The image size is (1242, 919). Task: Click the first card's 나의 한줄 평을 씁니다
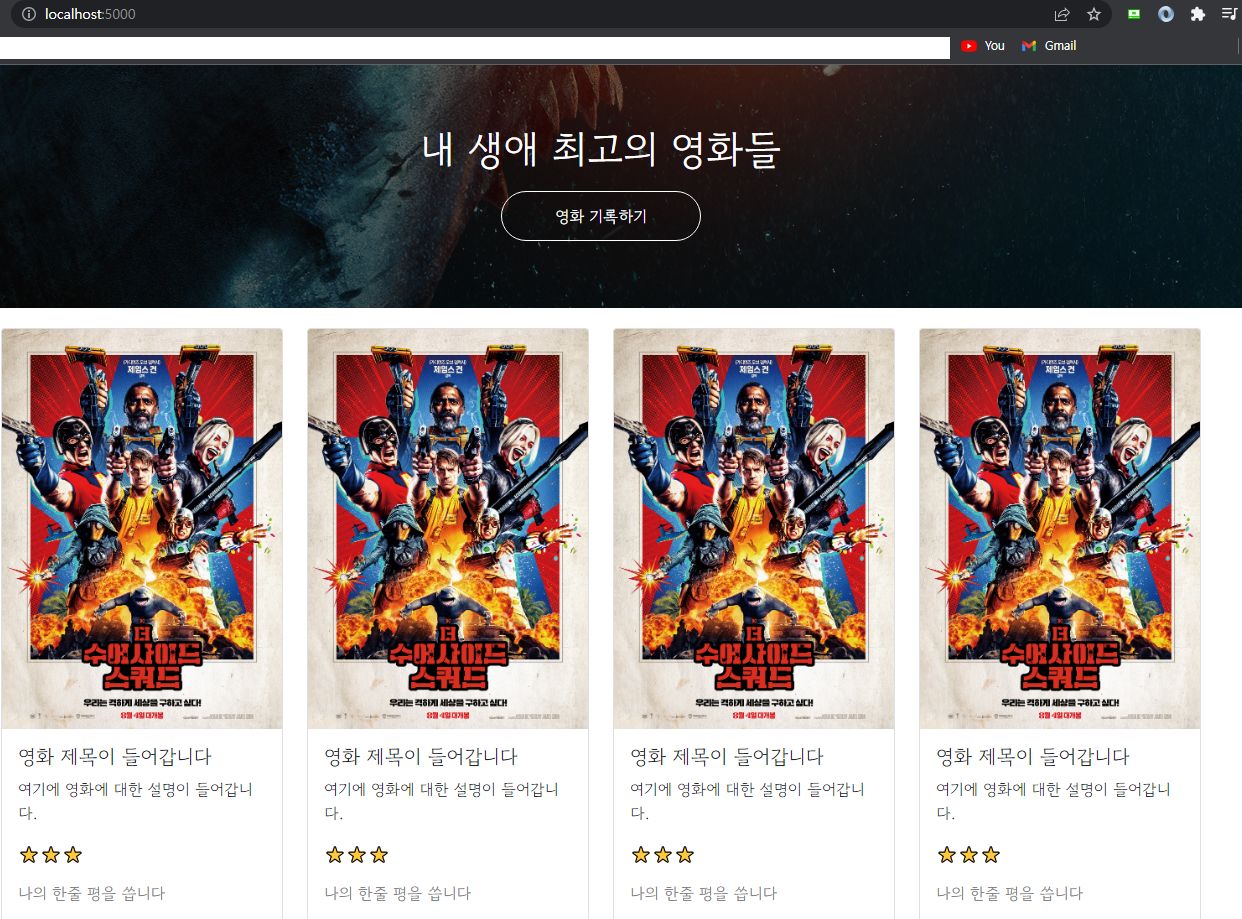click(x=92, y=893)
